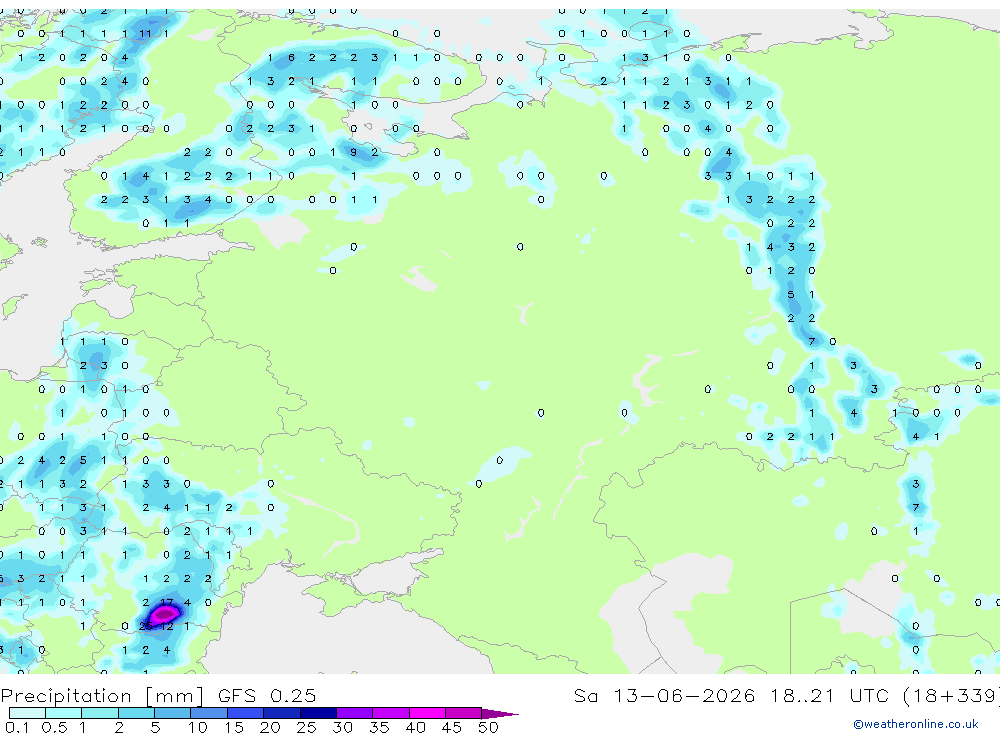Click the 1–2 mm legend swatch

[x=99, y=713]
